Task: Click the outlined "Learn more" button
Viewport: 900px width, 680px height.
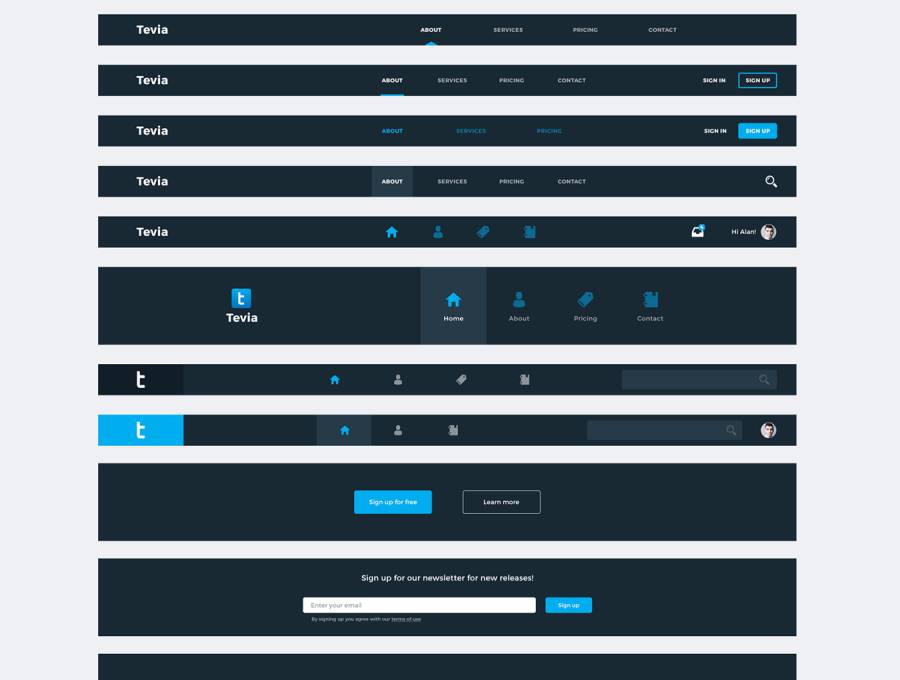Action: tap(501, 502)
